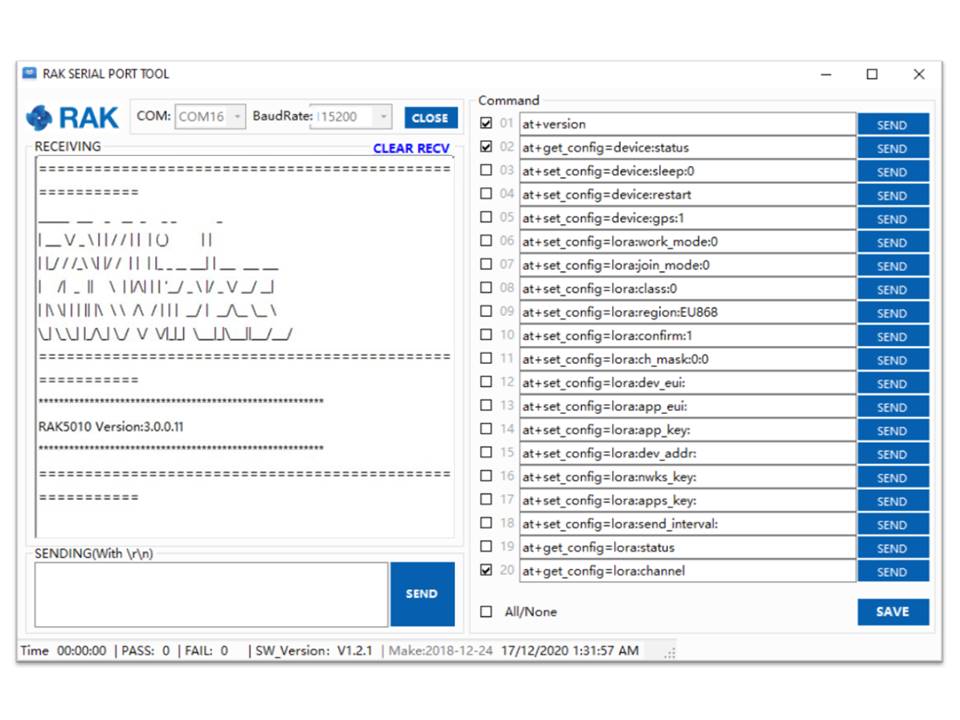960x720 pixels.
Task: Edit the lora:region:EU868 command field
Action: (688, 312)
